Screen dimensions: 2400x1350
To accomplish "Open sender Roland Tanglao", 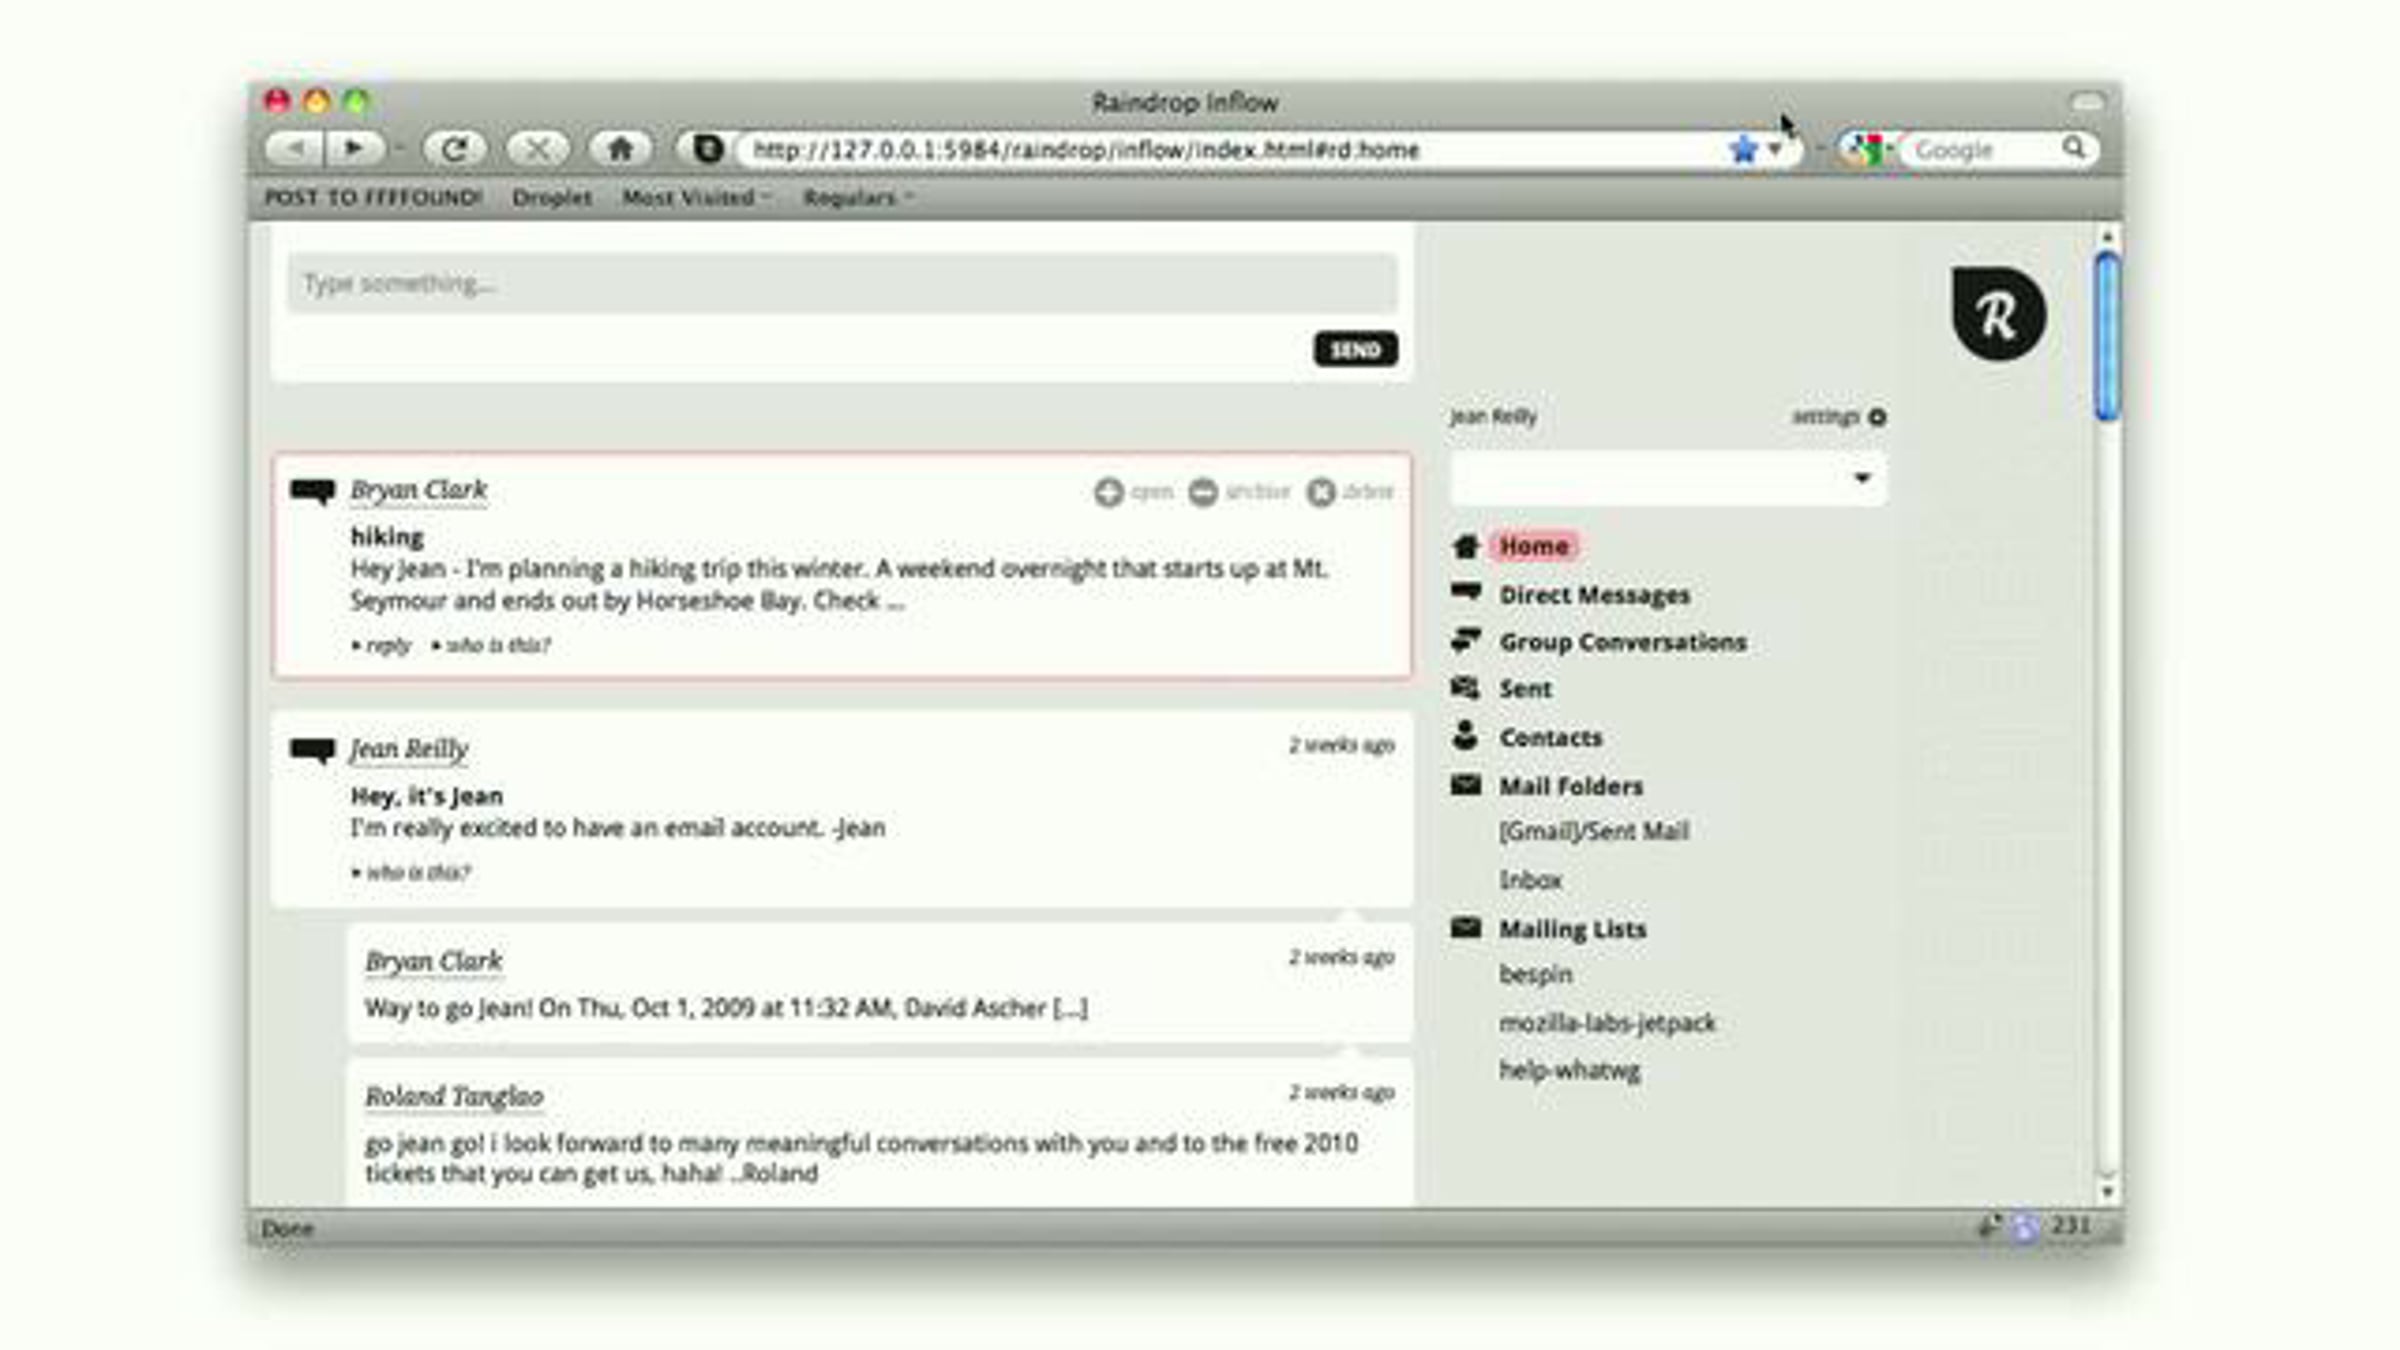I will point(454,1096).
